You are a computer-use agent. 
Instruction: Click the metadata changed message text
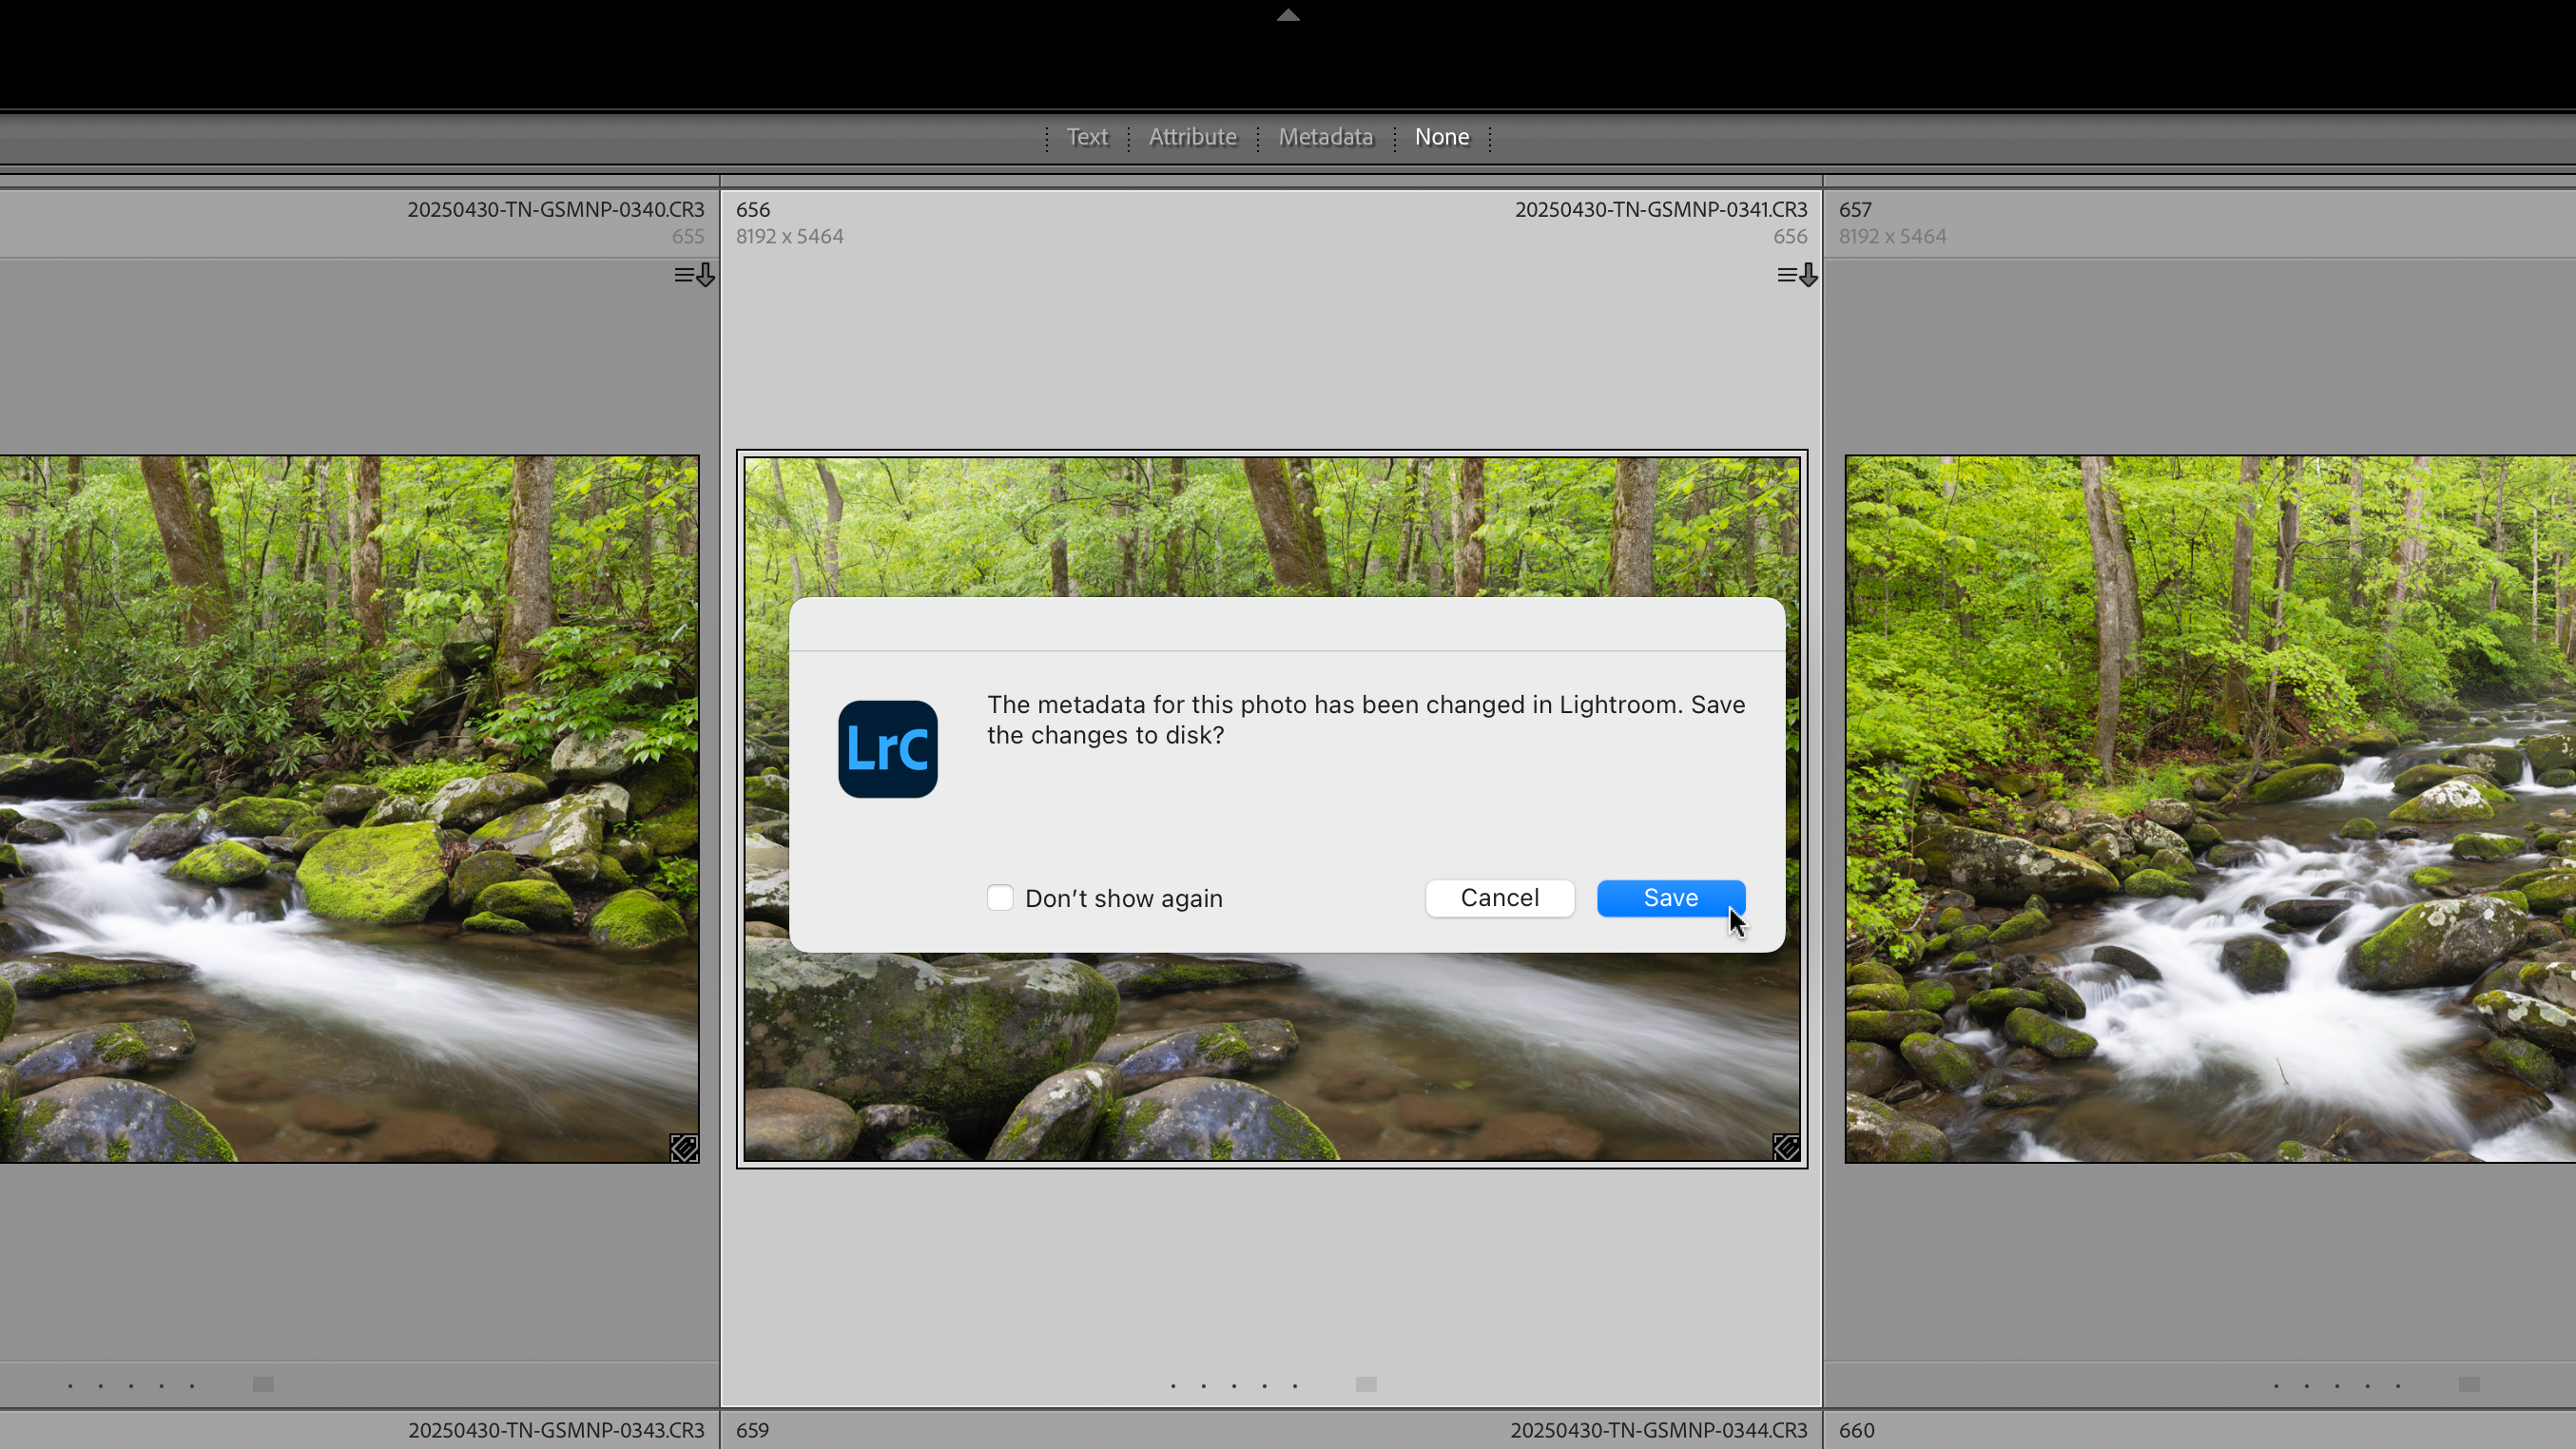(1366, 719)
